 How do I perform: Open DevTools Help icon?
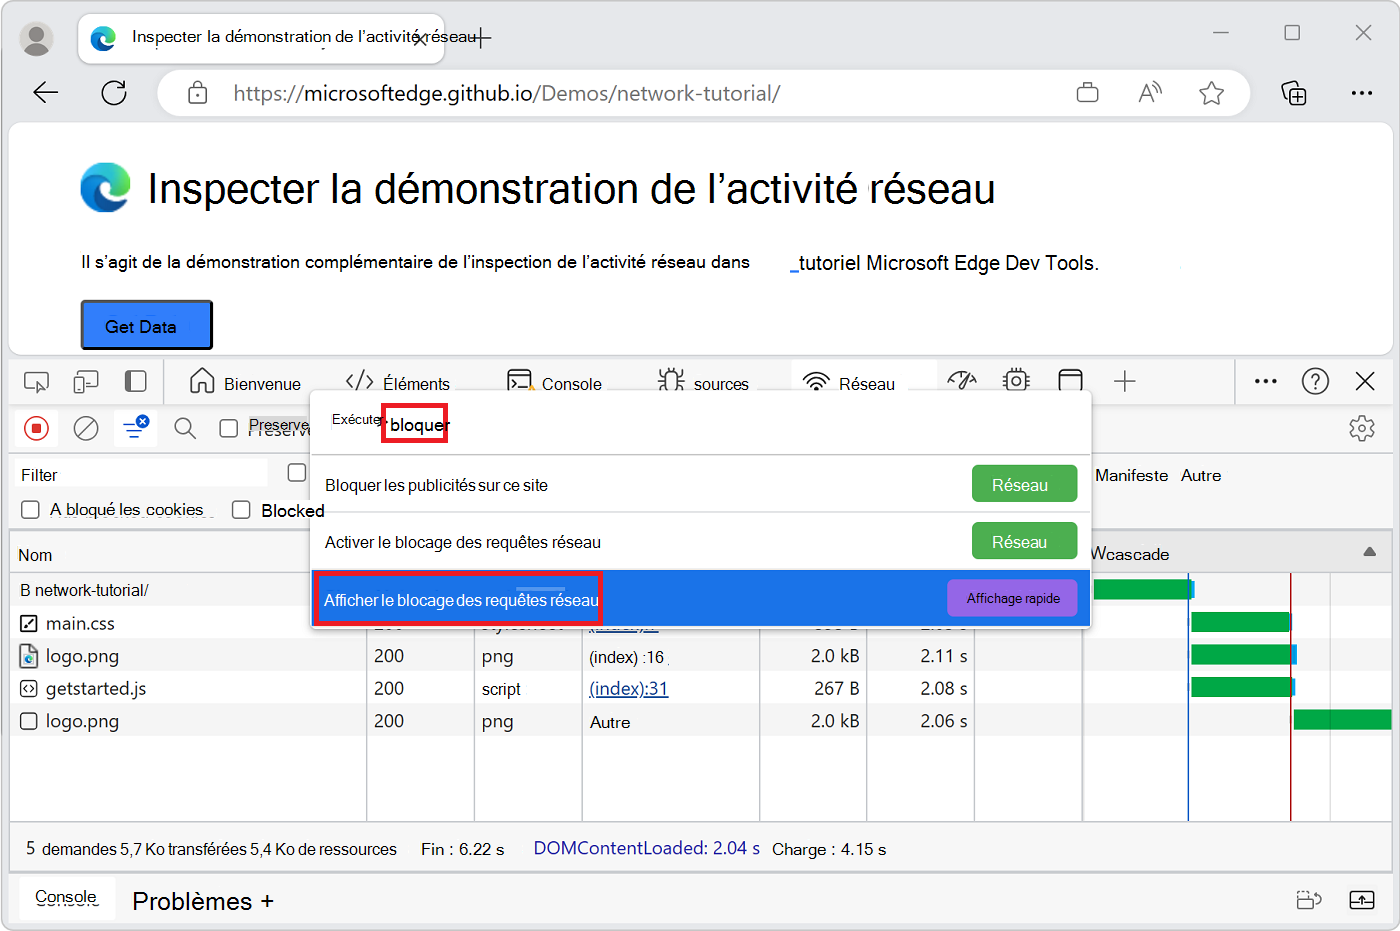1315,381
